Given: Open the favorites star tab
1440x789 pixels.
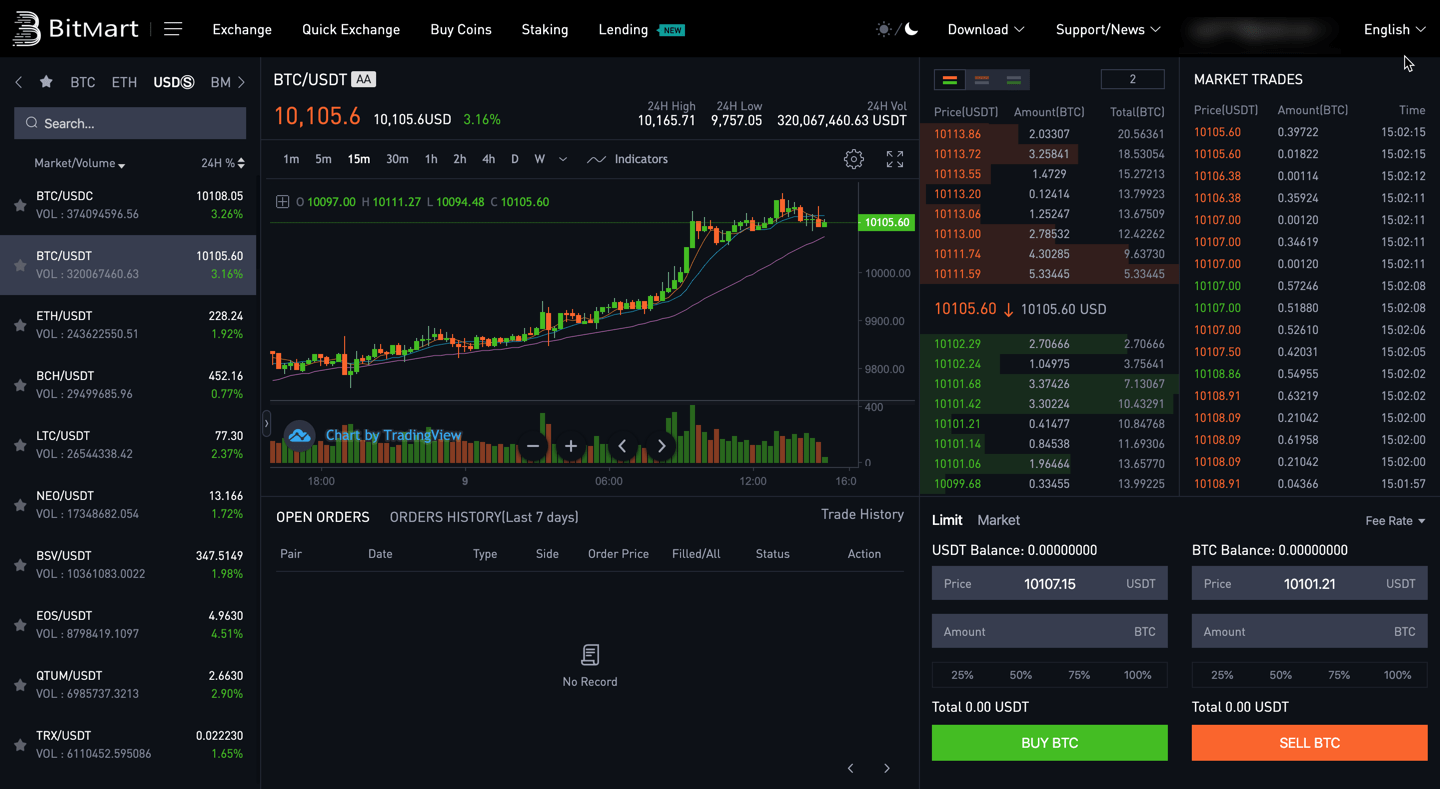Looking at the screenshot, I should point(46,82).
